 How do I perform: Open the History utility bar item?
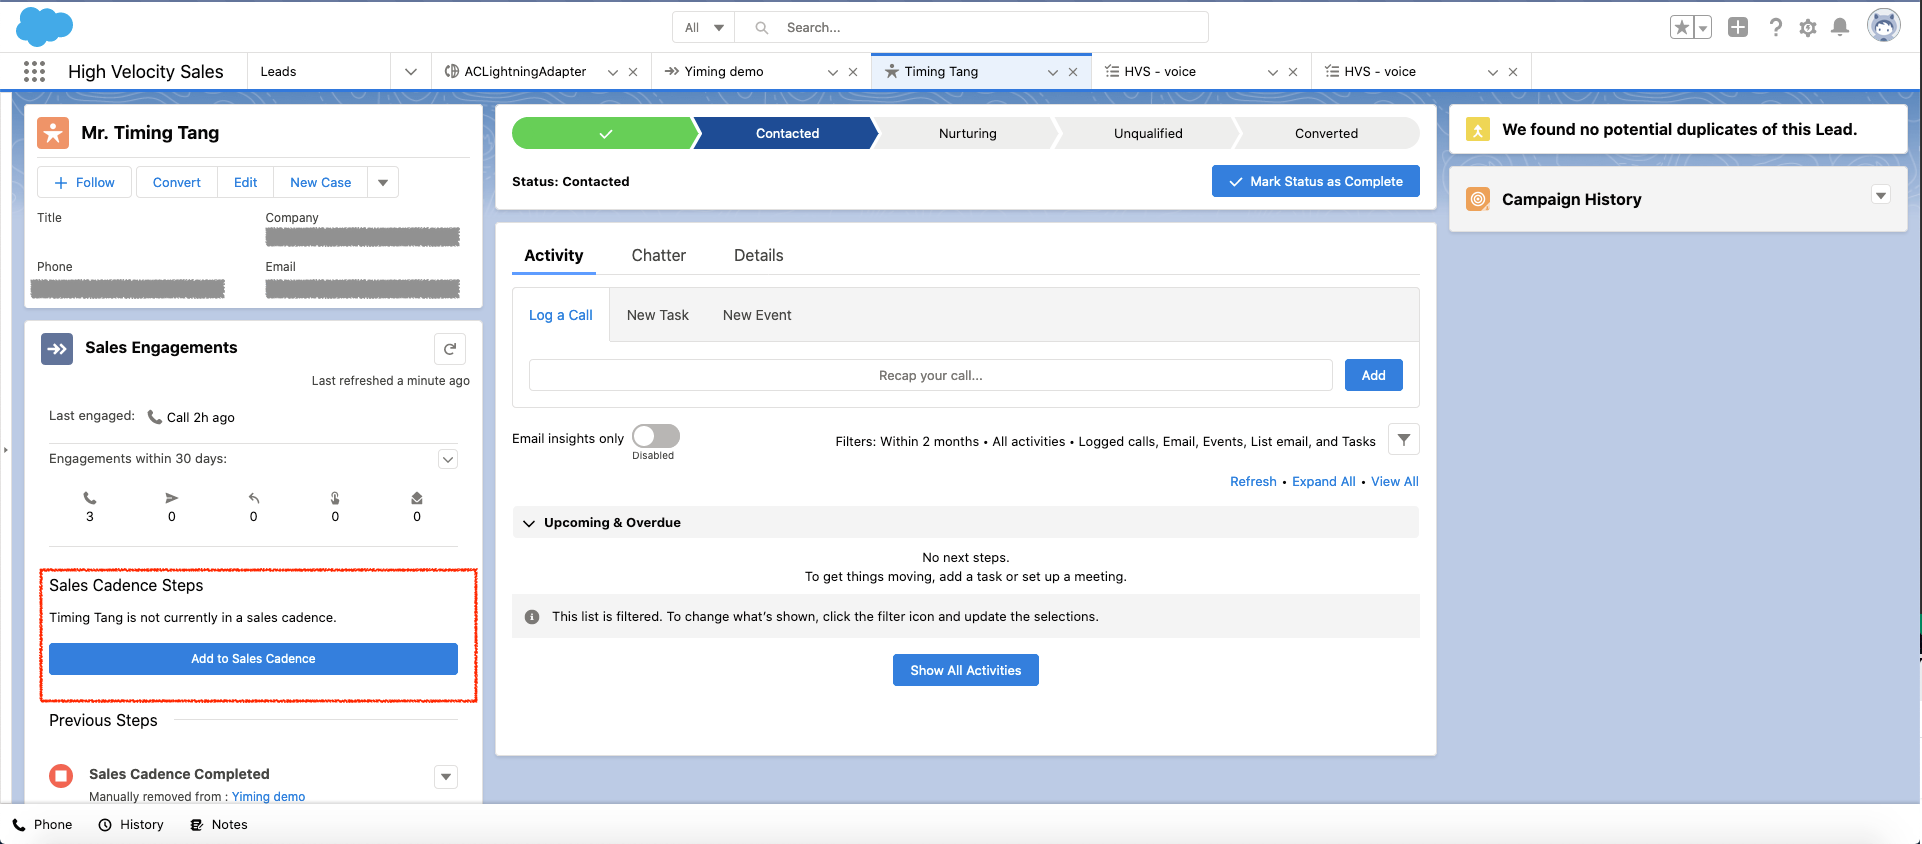pos(132,825)
